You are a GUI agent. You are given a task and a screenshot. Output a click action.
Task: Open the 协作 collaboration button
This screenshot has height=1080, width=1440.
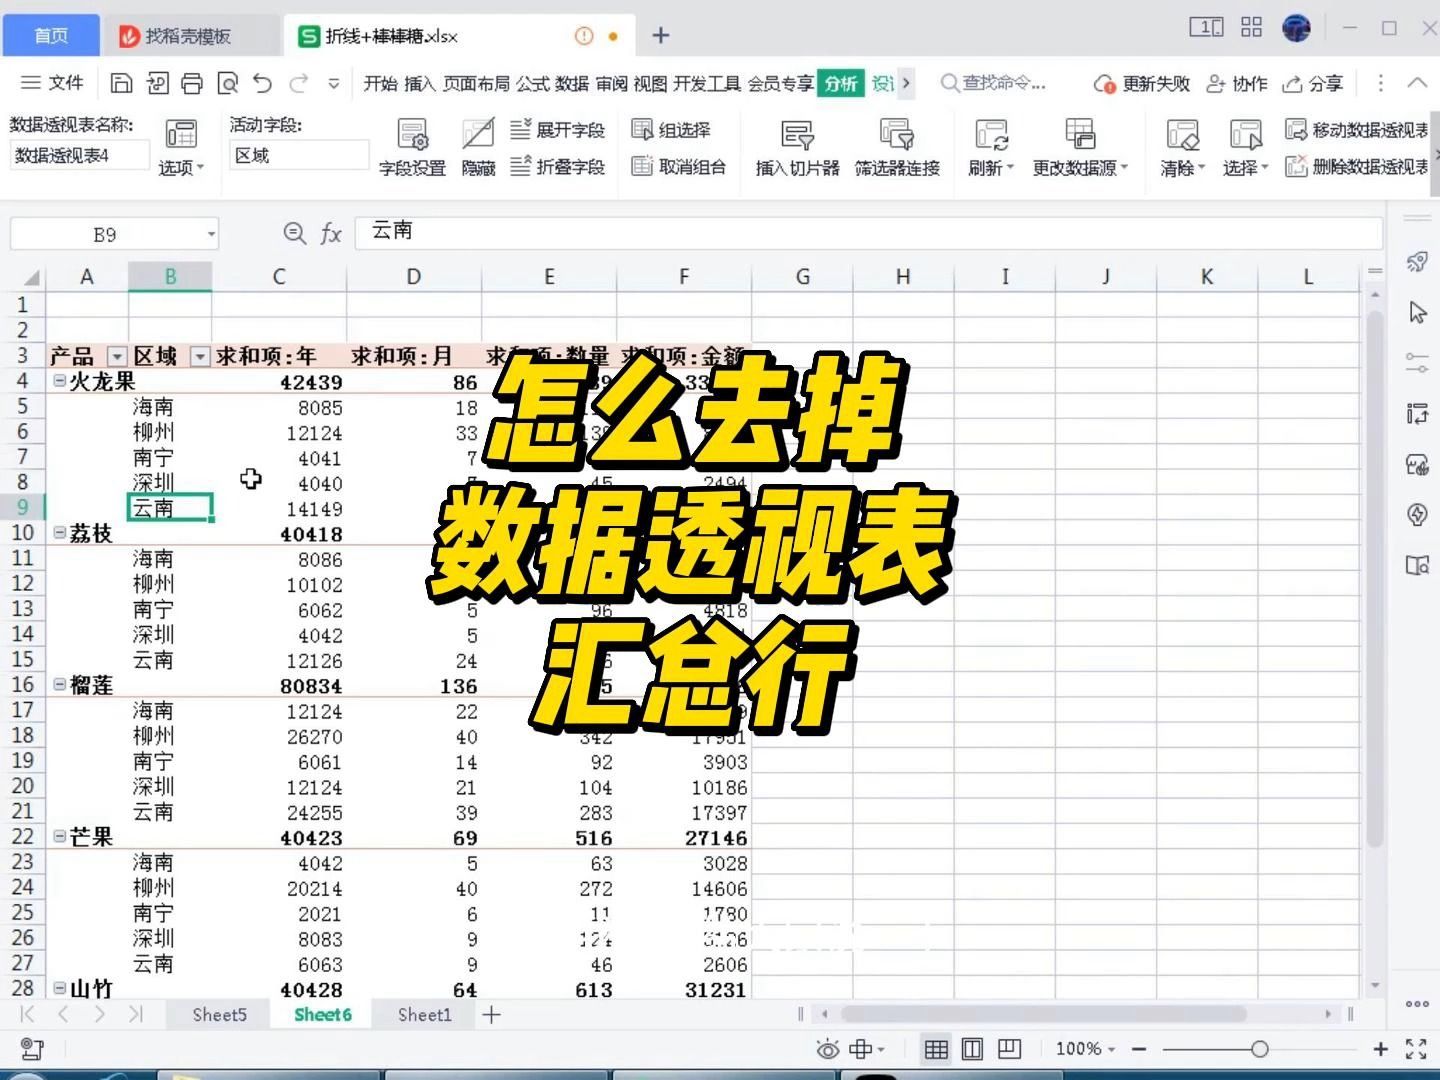[1237, 84]
